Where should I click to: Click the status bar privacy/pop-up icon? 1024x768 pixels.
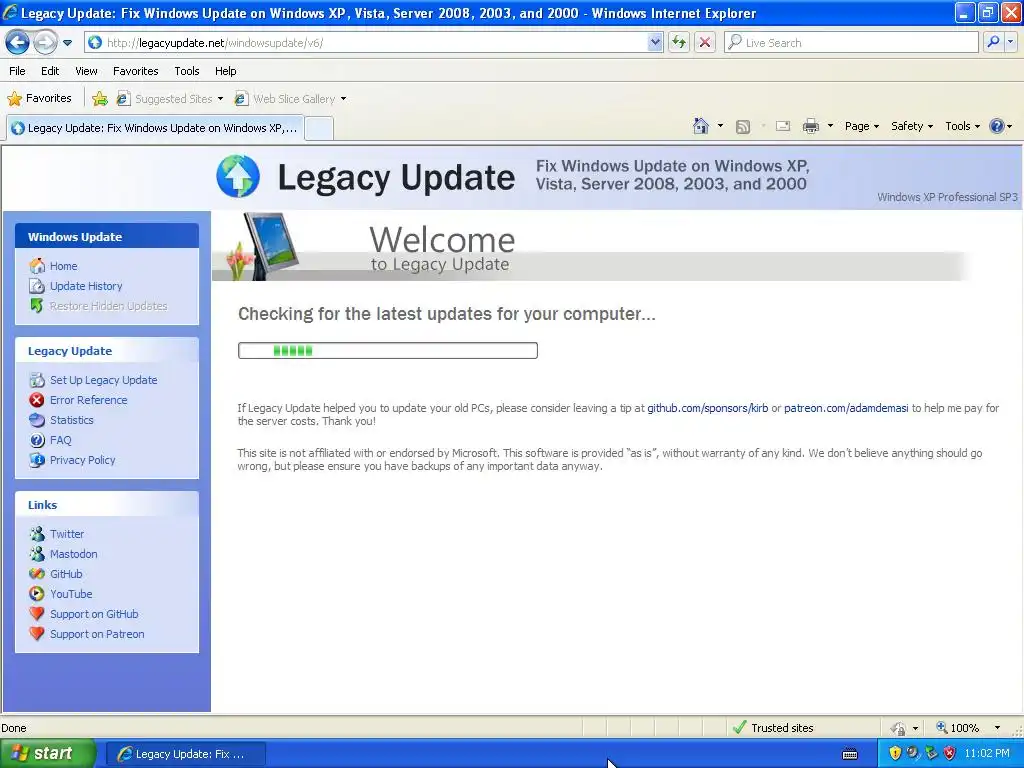pyautogui.click(x=899, y=728)
